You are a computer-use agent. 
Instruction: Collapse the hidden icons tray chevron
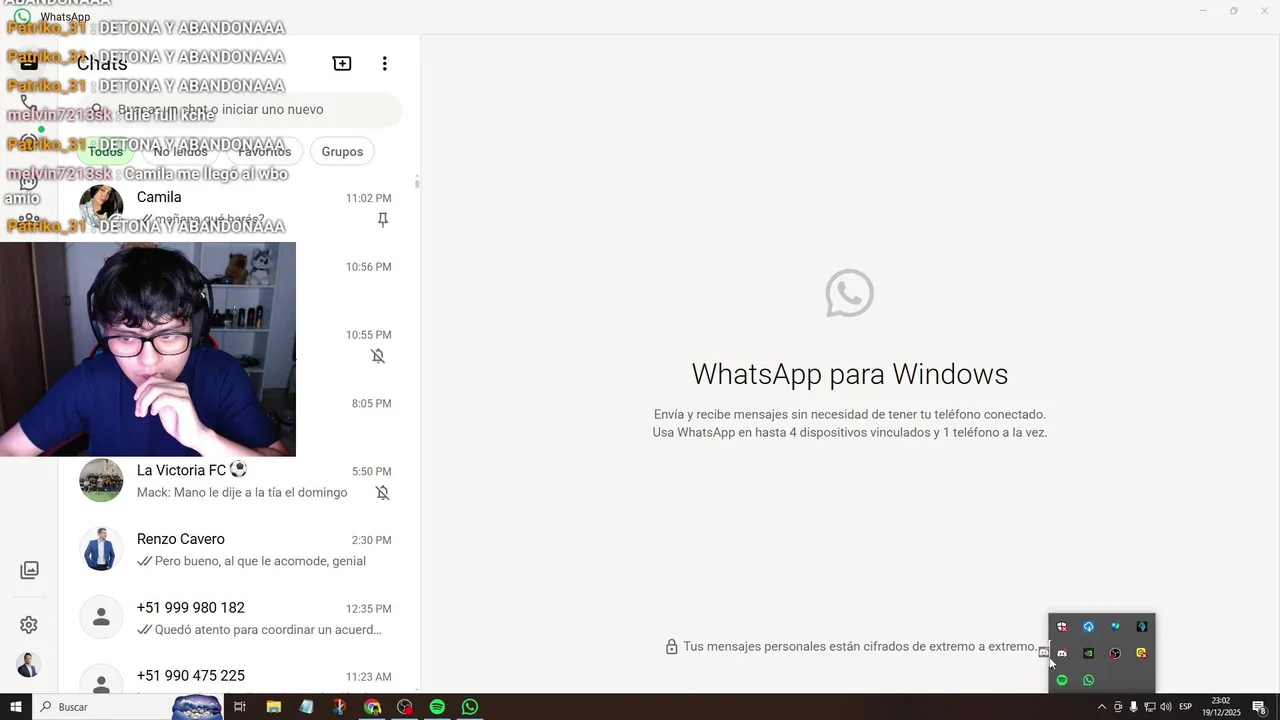pyautogui.click(x=1102, y=707)
